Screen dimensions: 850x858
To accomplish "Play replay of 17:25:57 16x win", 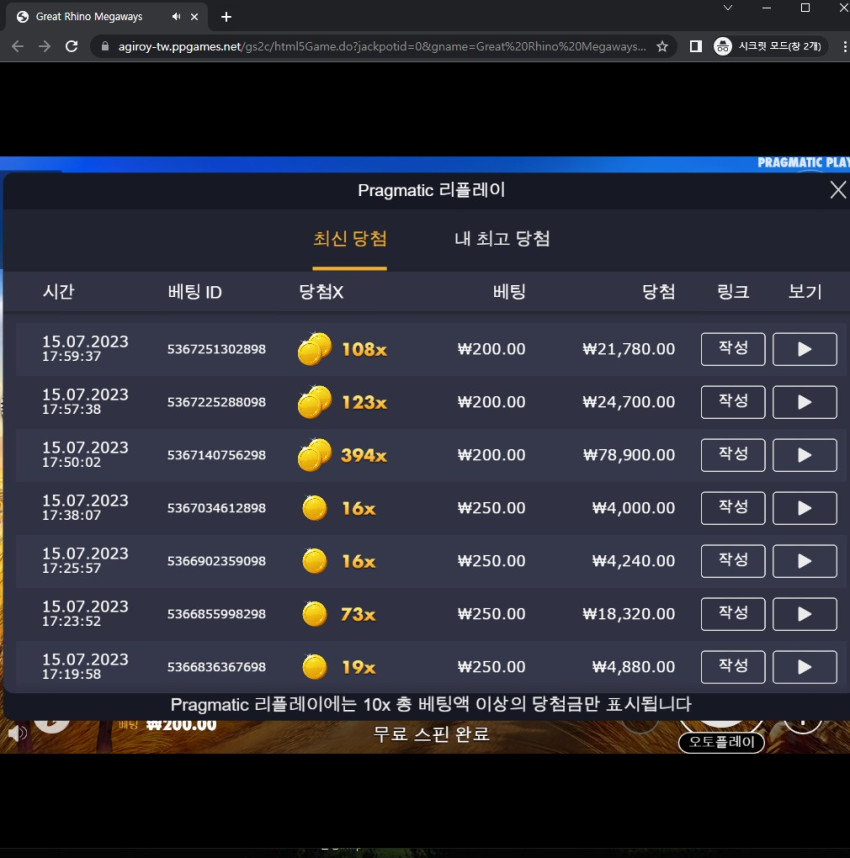I will 804,561.
